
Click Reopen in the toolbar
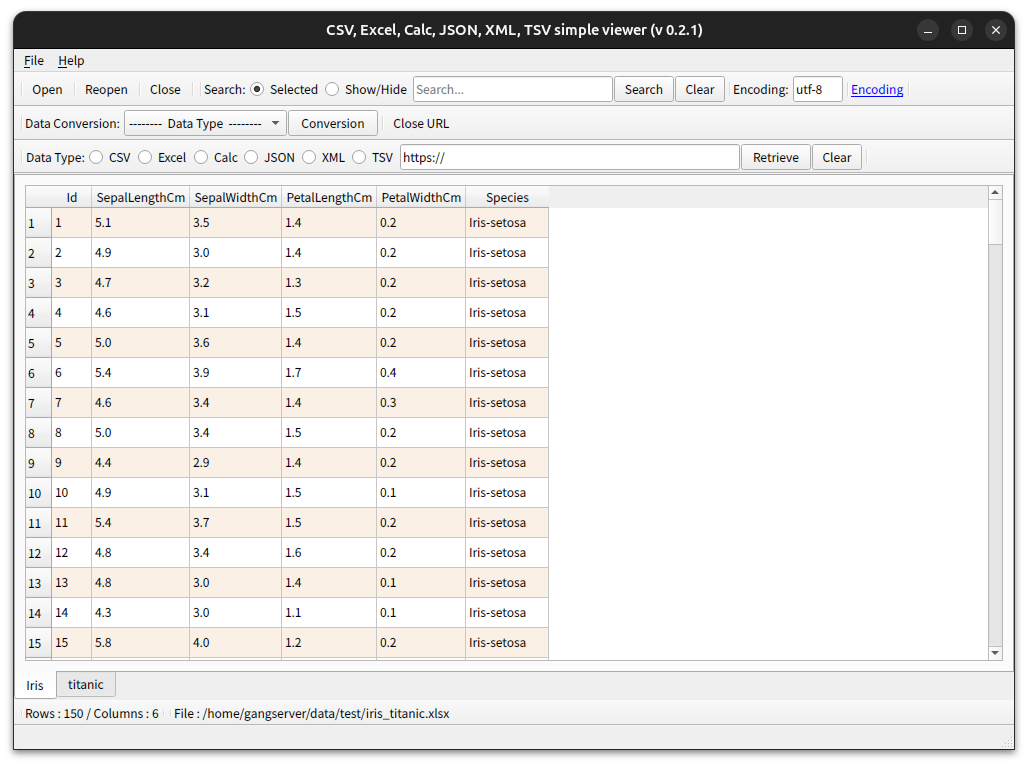[x=106, y=90]
